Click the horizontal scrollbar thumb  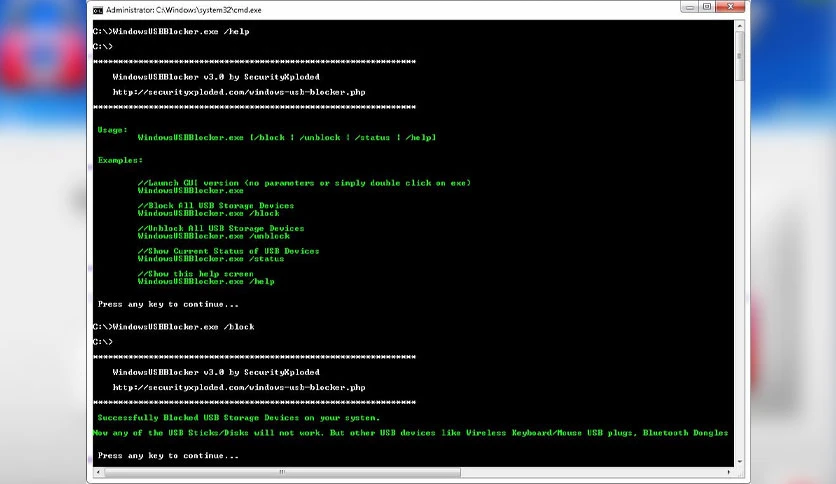[x=282, y=472]
